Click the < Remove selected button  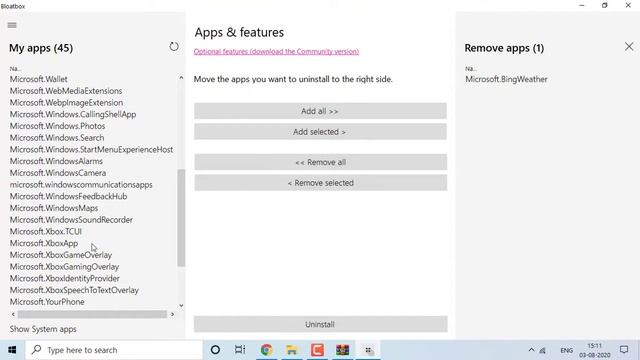(x=320, y=183)
